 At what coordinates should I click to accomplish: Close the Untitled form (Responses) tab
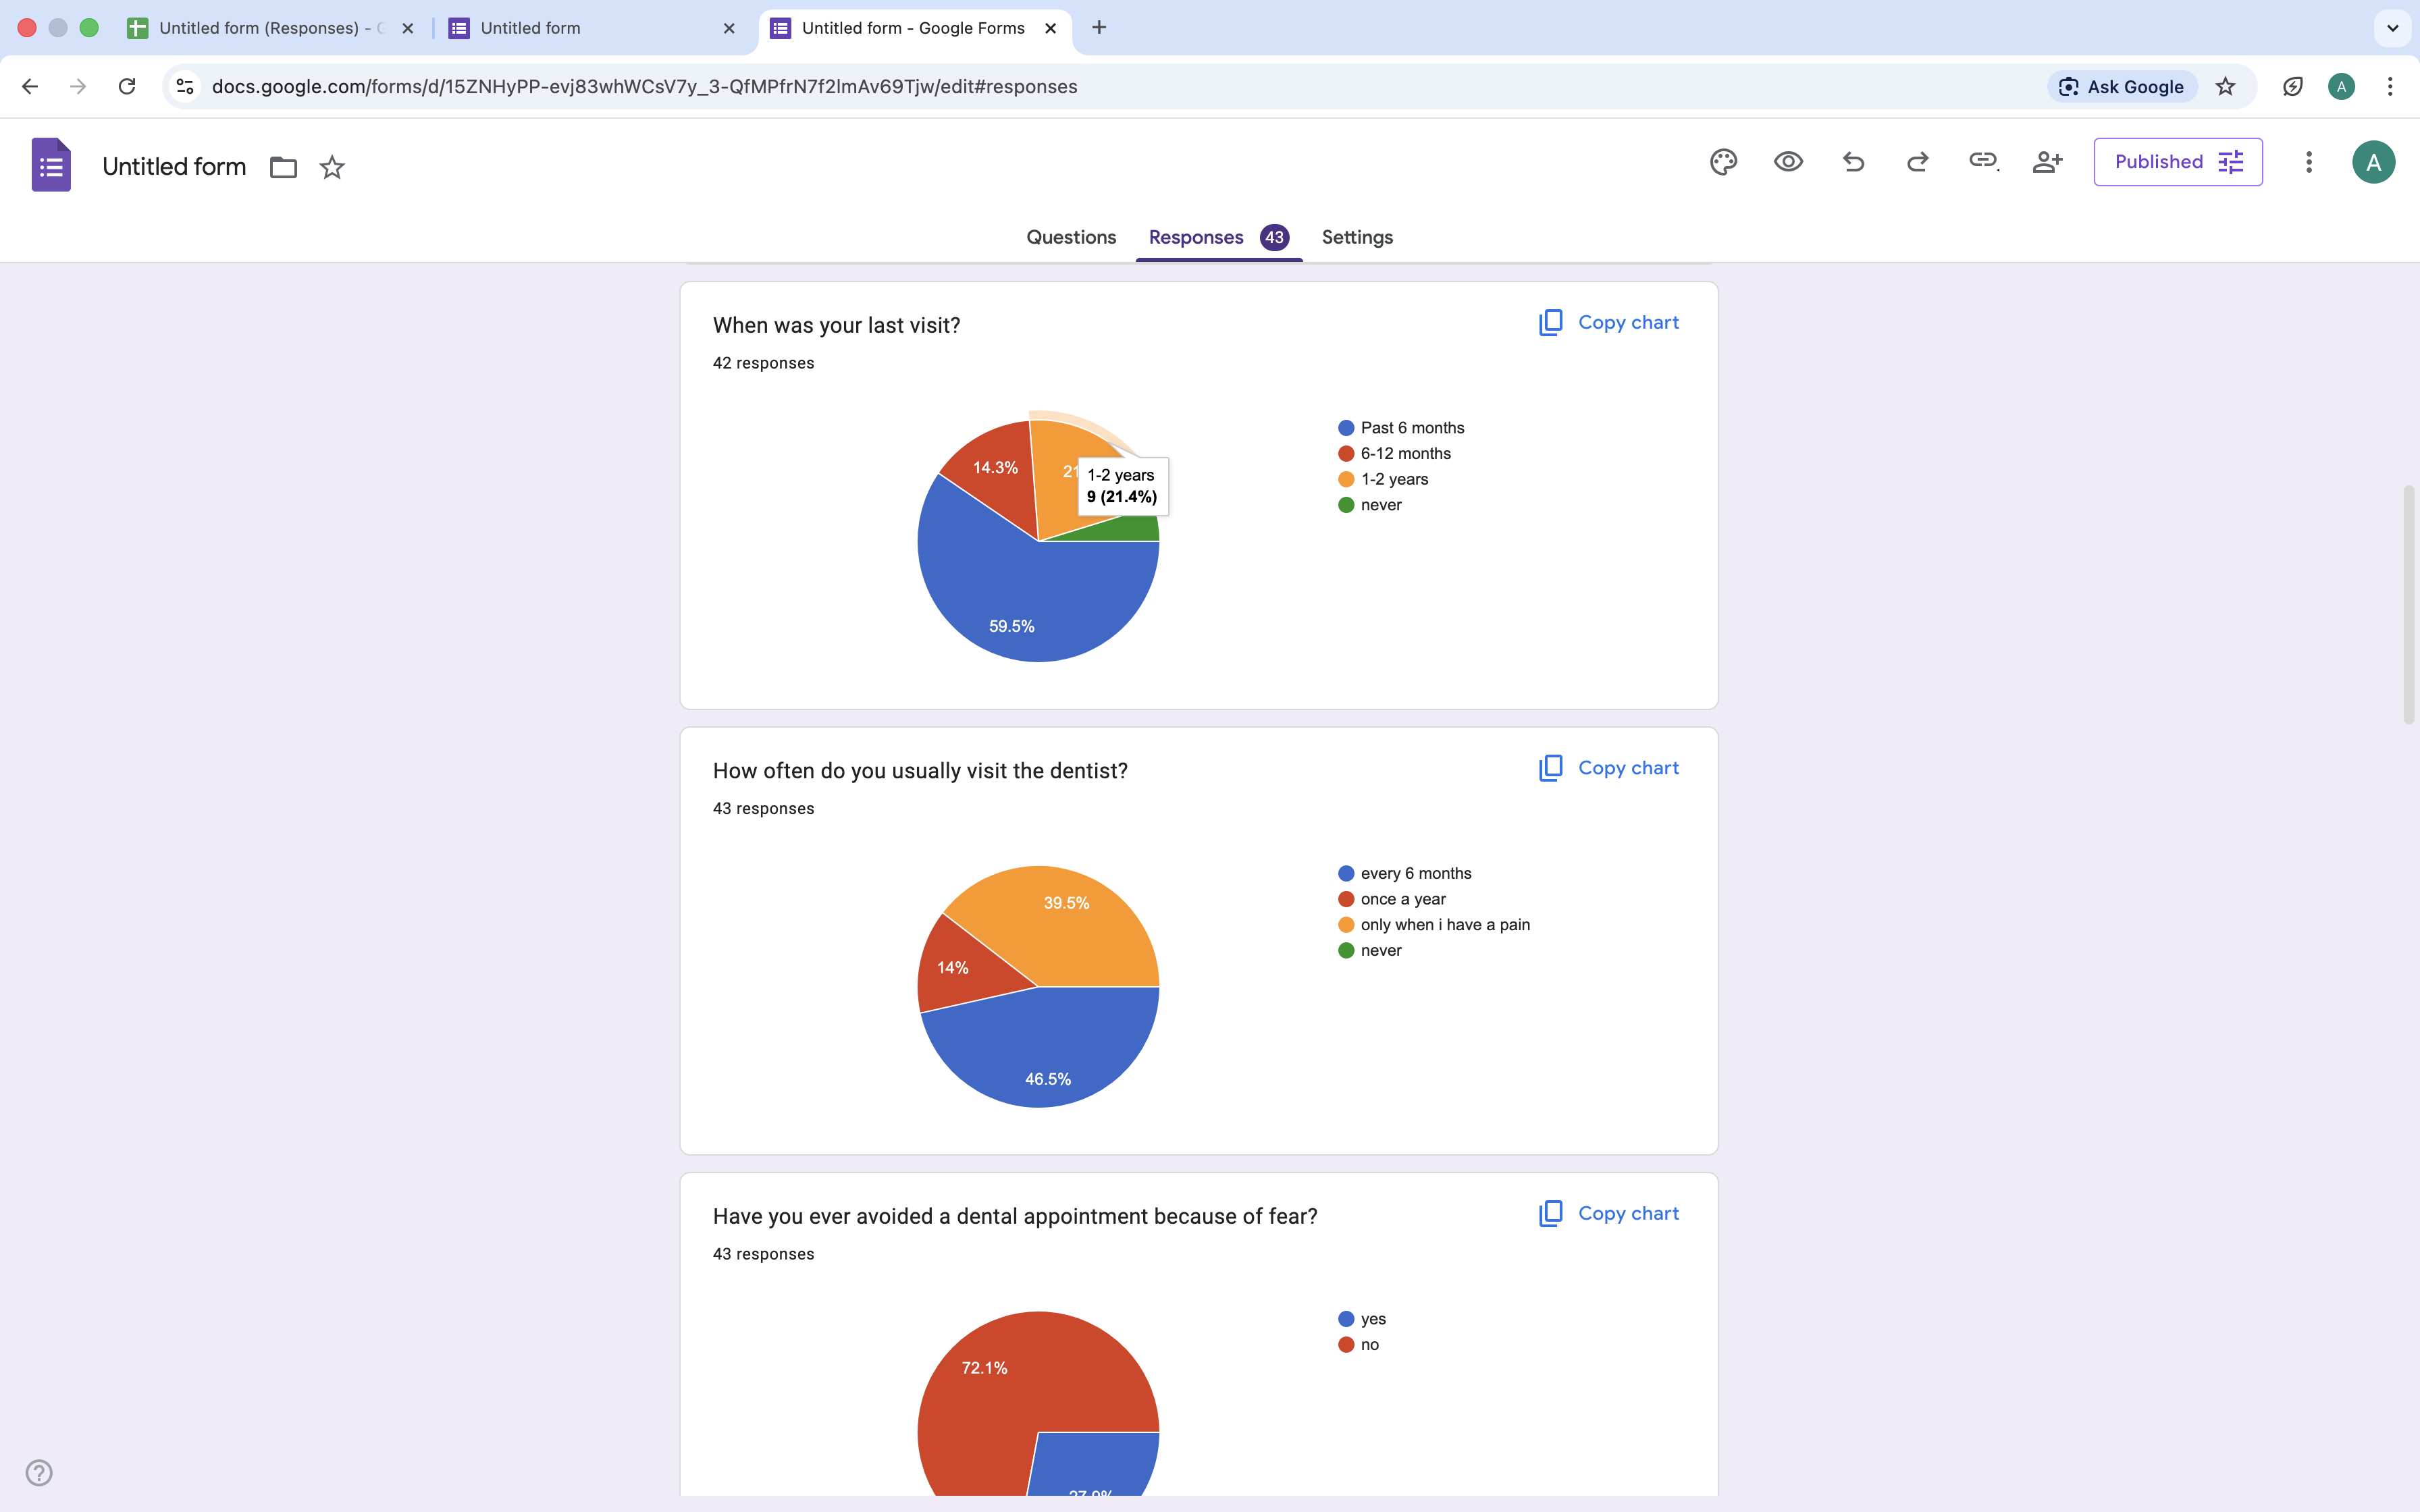407,28
